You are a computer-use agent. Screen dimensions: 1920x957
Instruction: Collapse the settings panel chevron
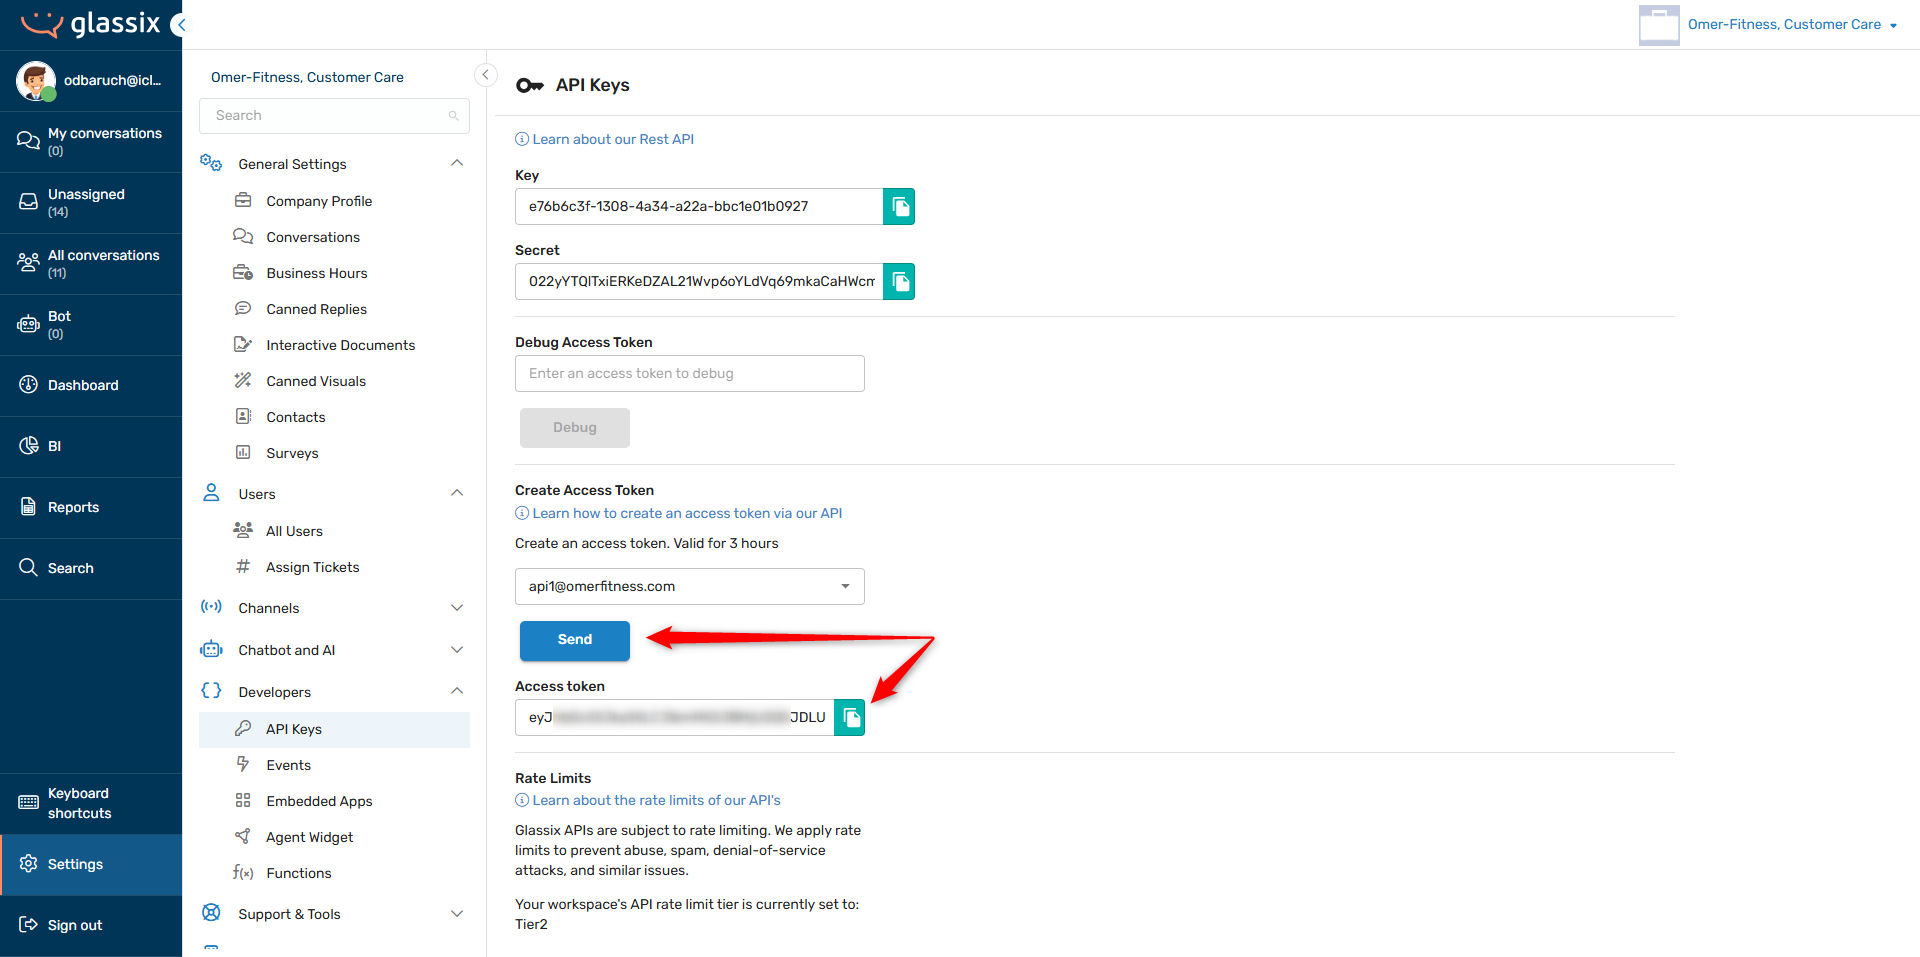(x=485, y=75)
